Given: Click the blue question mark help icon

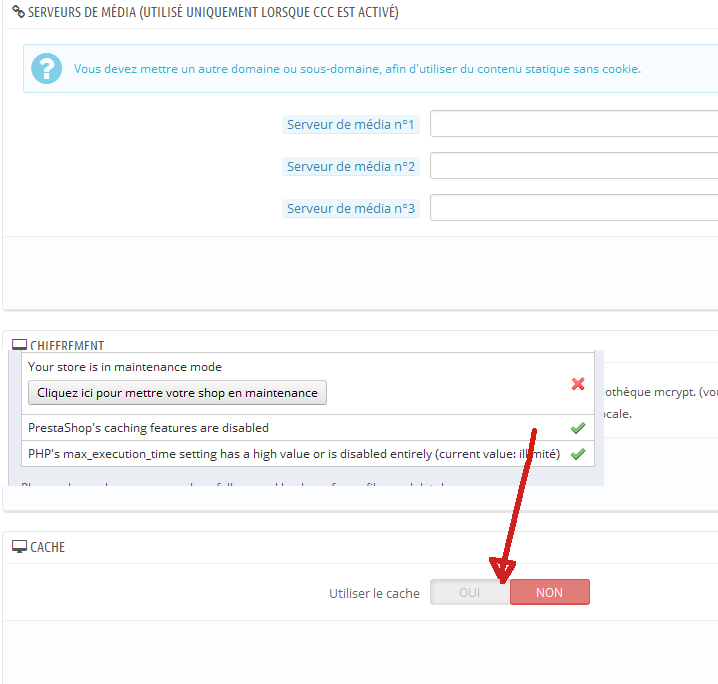Looking at the screenshot, I should pyautogui.click(x=46, y=69).
